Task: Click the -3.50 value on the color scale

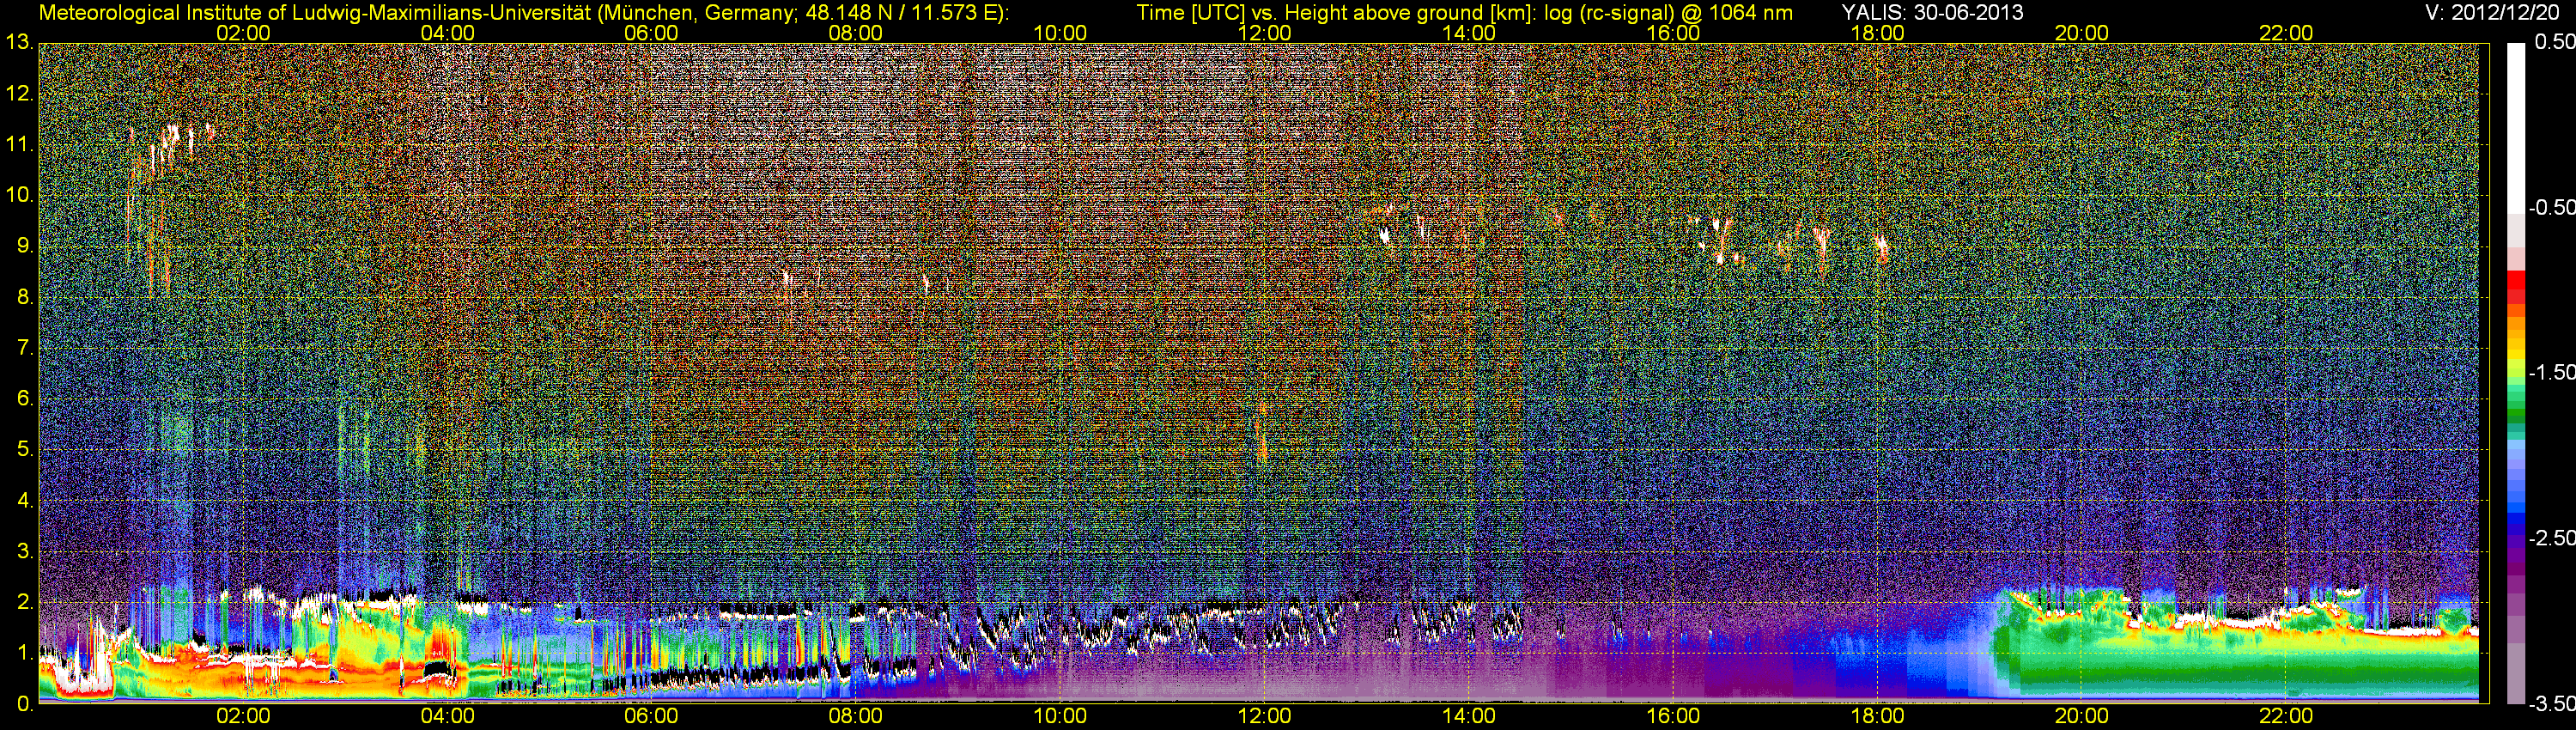Action: (2551, 704)
